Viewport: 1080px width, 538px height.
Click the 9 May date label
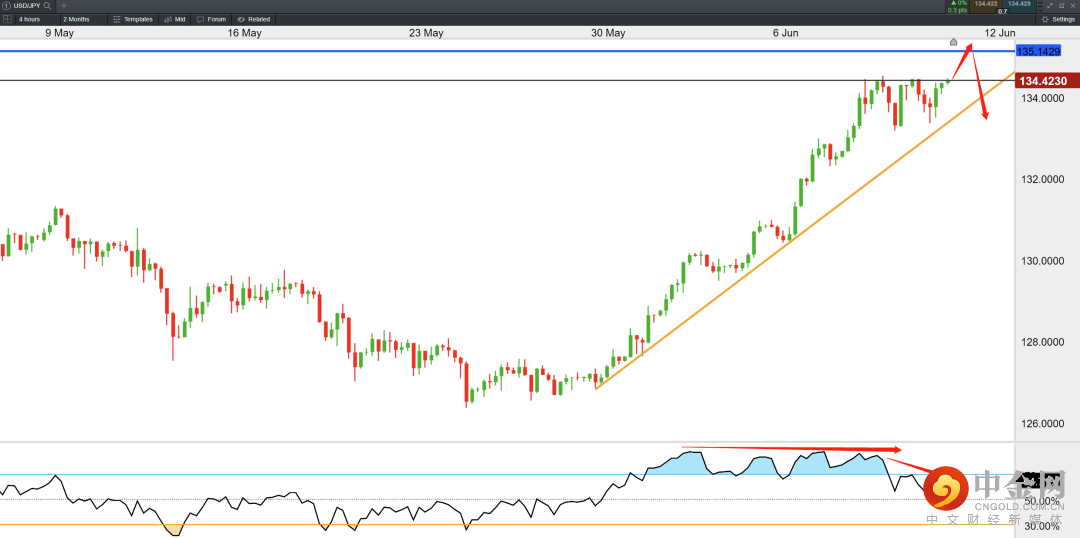(60, 32)
